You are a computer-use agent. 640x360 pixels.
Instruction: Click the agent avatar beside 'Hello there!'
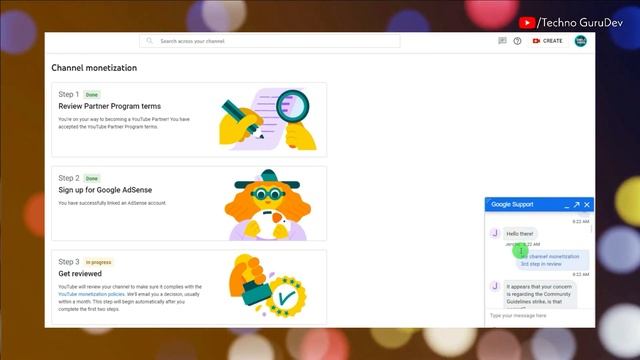(495, 233)
